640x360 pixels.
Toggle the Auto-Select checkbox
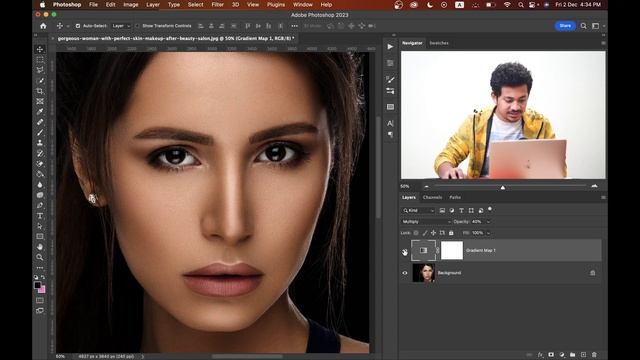[78, 26]
